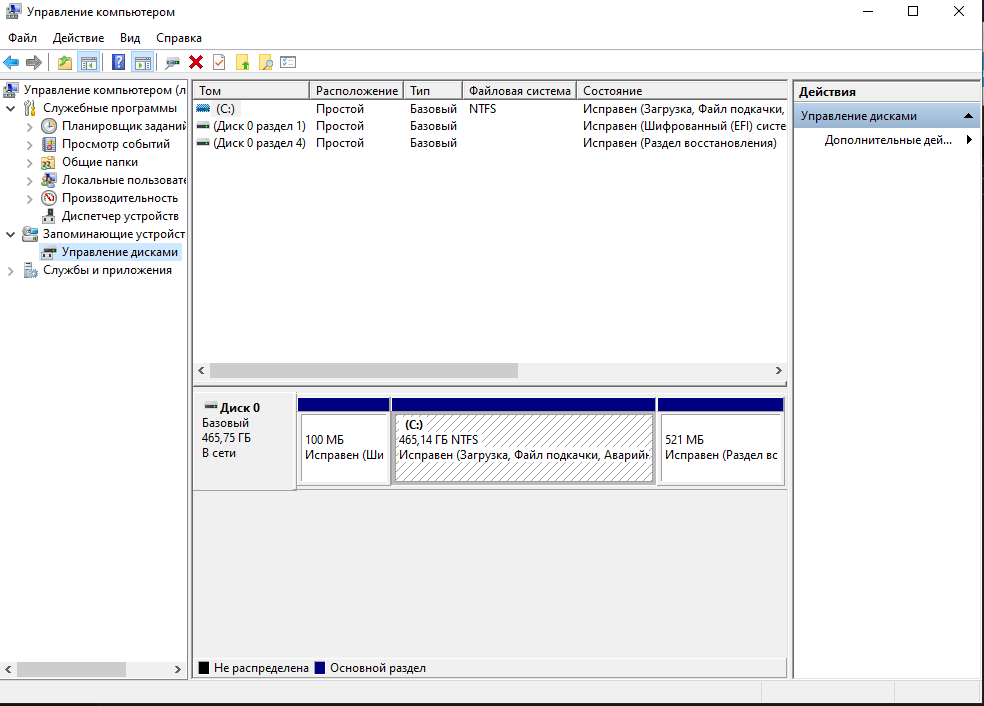This screenshot has height=706, width=984.
Task: Select the Службы и приложения icon
Action: (29, 270)
